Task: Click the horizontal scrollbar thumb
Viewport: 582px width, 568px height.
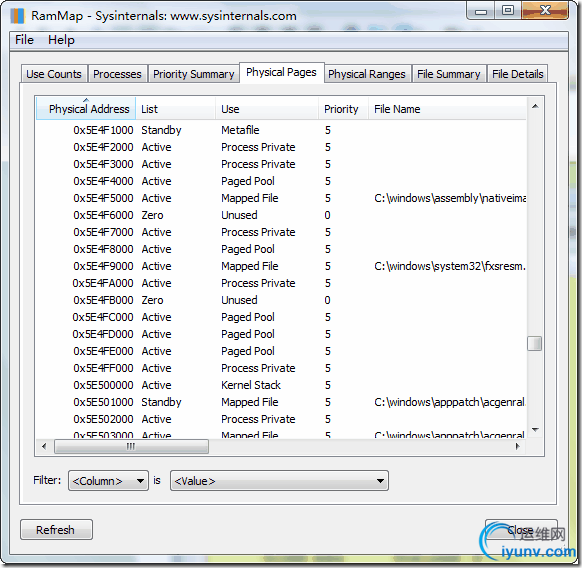Action: pyautogui.click(x=131, y=446)
